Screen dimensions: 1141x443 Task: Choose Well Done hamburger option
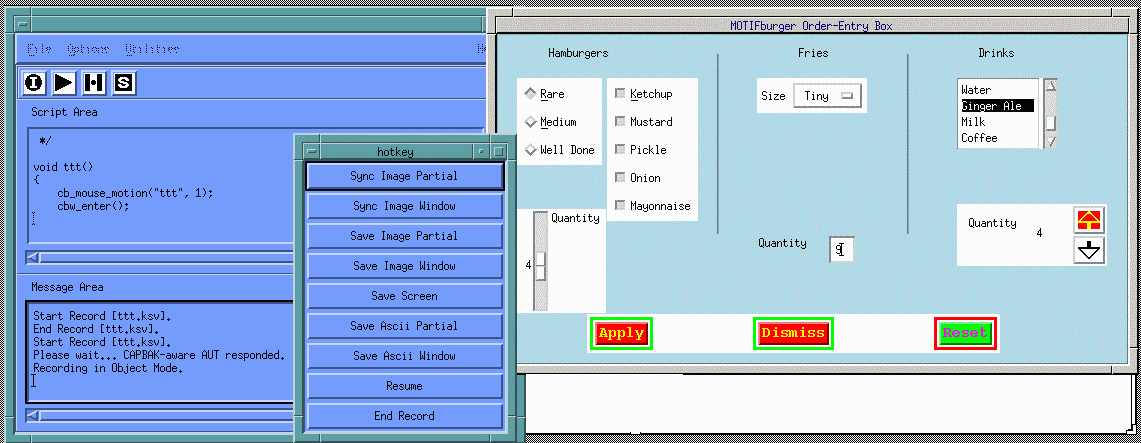click(530, 150)
